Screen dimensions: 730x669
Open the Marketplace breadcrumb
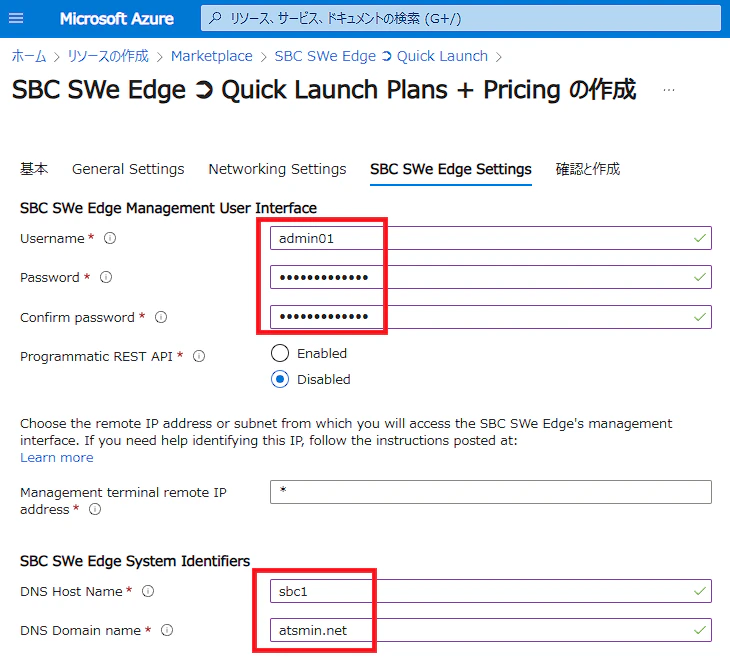point(212,56)
